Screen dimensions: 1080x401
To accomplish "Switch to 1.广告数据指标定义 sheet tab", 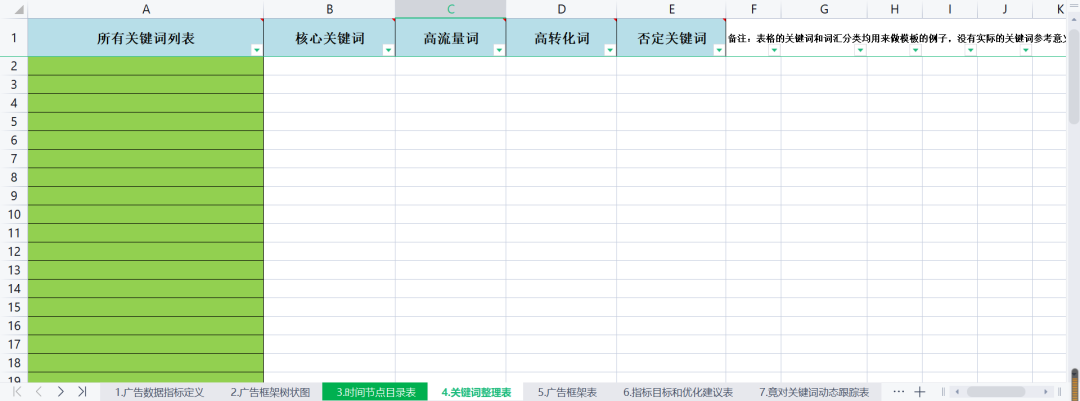I will pyautogui.click(x=159, y=392).
